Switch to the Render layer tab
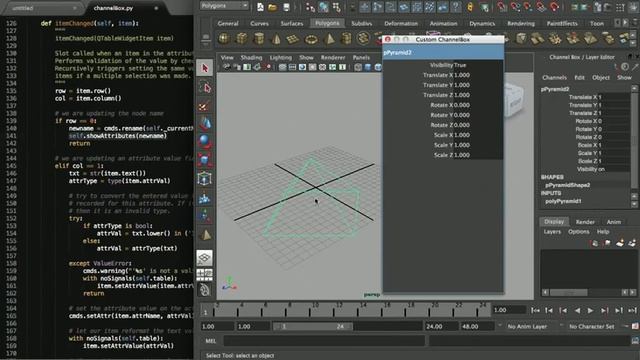Image resolution: width=640 pixels, height=360 pixels. pos(585,222)
